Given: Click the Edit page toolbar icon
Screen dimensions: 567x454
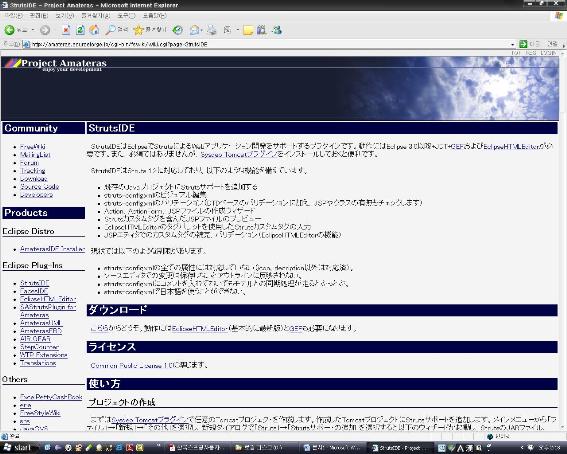Looking at the screenshot, I should pyautogui.click(x=227, y=30).
